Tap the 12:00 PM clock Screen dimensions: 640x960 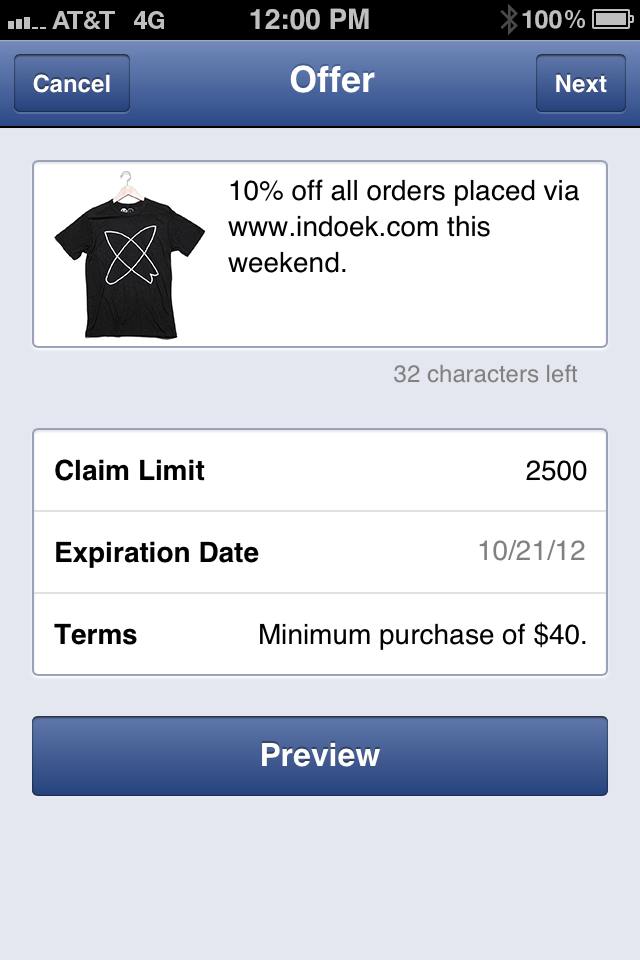(x=310, y=19)
